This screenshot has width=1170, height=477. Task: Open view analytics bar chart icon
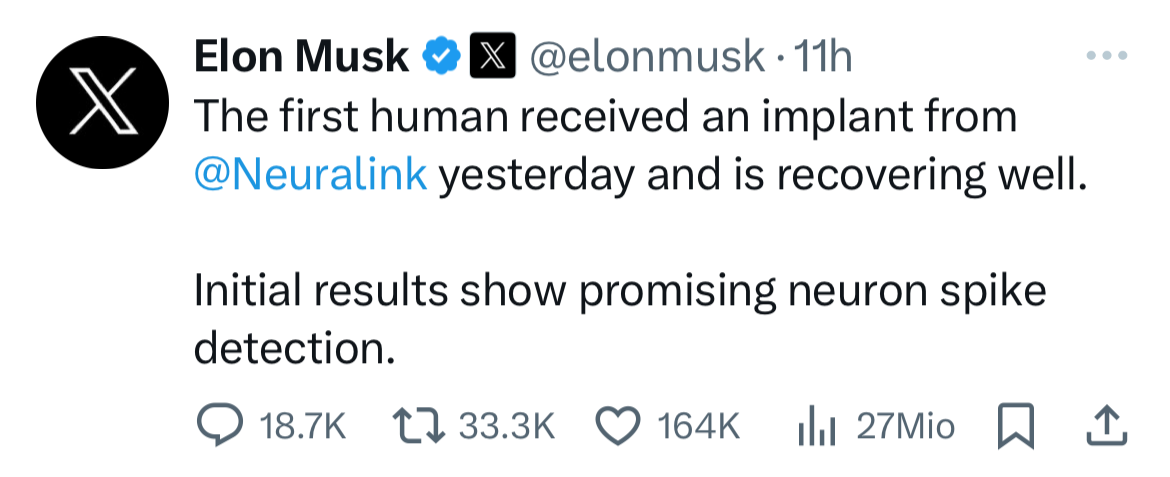coord(816,427)
